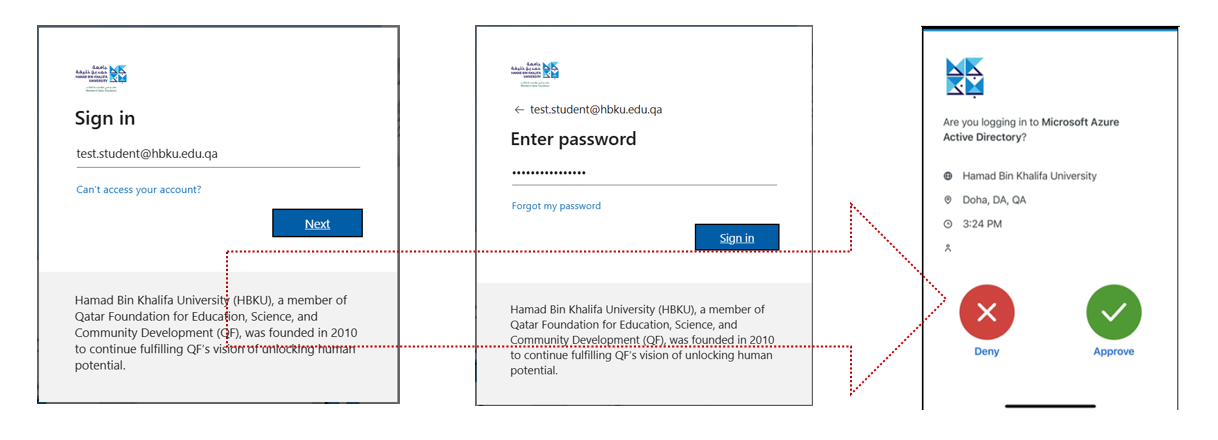Screen dimensions: 1218x440
Task: Open the Can't access your account link
Action: click(x=139, y=189)
